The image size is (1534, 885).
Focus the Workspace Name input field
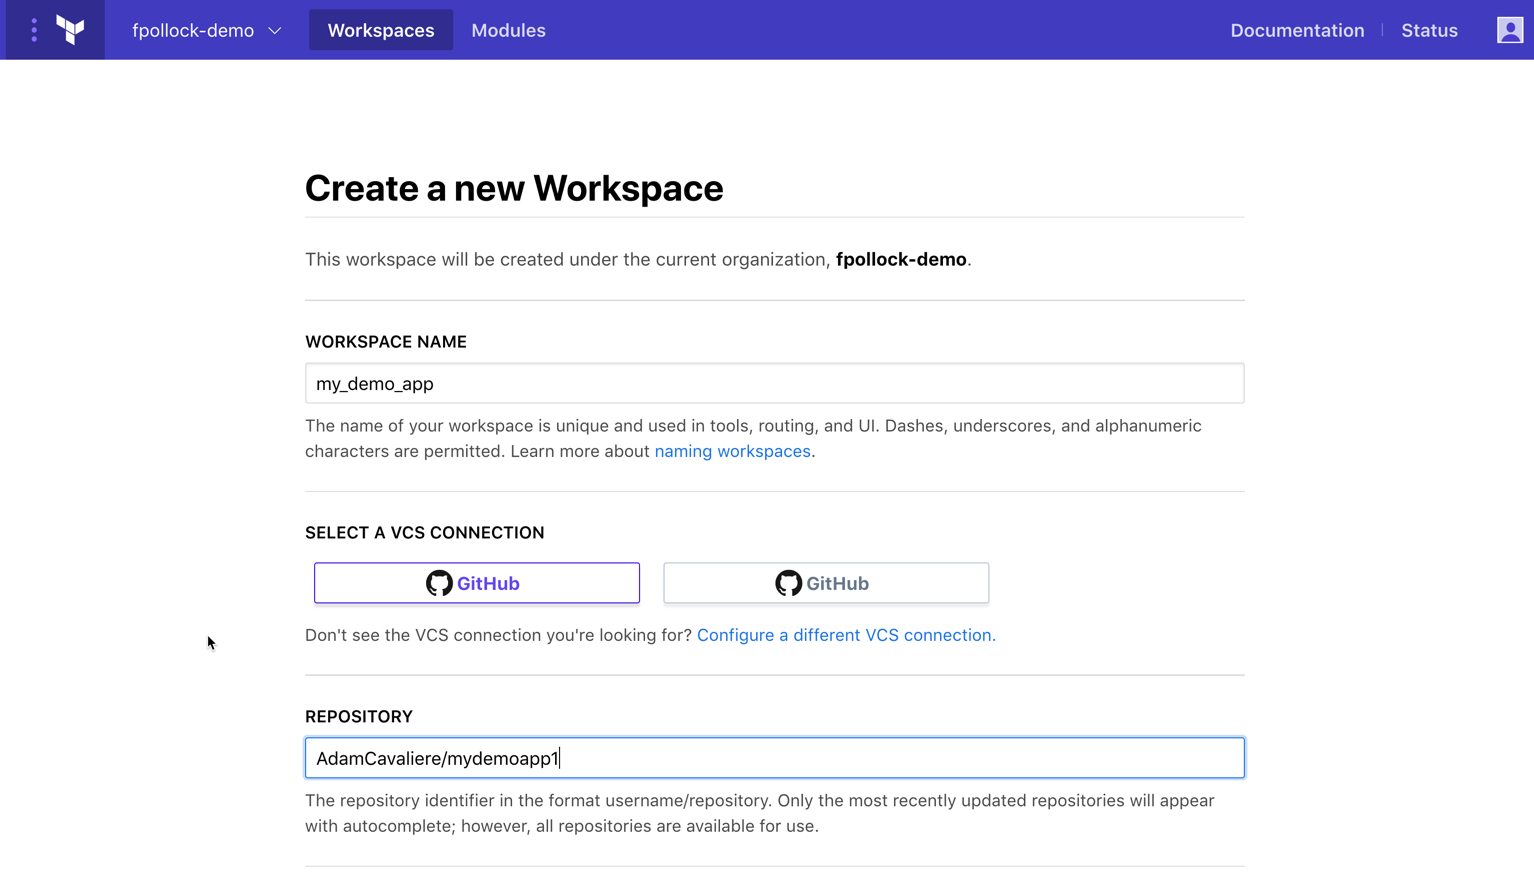click(x=774, y=384)
